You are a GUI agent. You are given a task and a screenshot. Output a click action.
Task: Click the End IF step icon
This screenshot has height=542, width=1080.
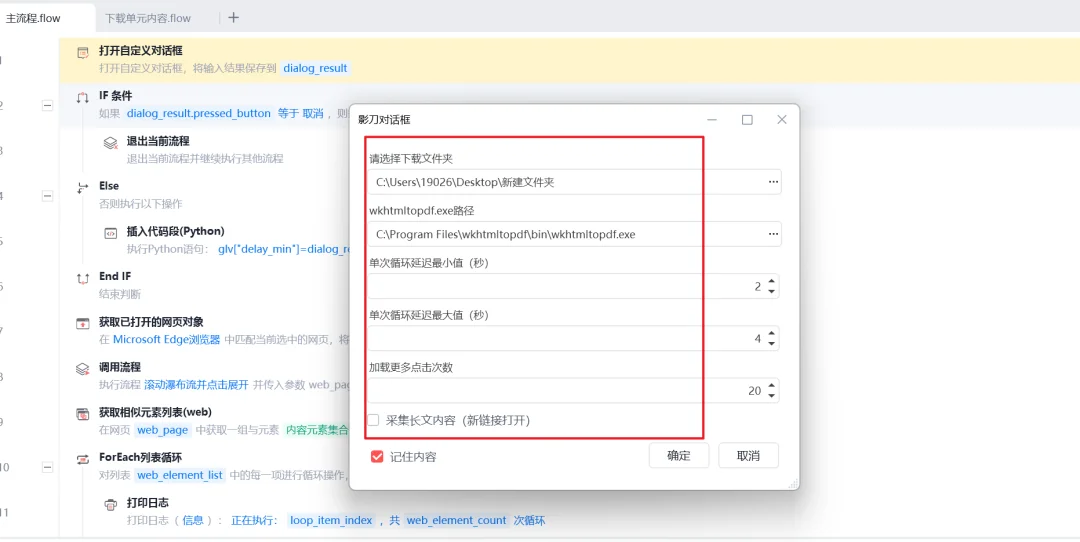click(83, 278)
